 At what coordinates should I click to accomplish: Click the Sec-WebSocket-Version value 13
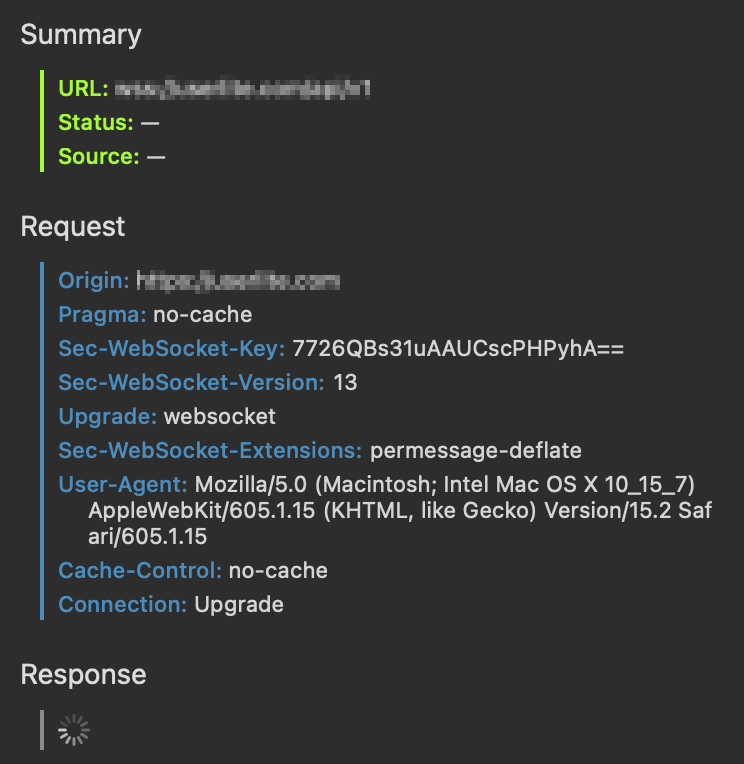coord(345,383)
